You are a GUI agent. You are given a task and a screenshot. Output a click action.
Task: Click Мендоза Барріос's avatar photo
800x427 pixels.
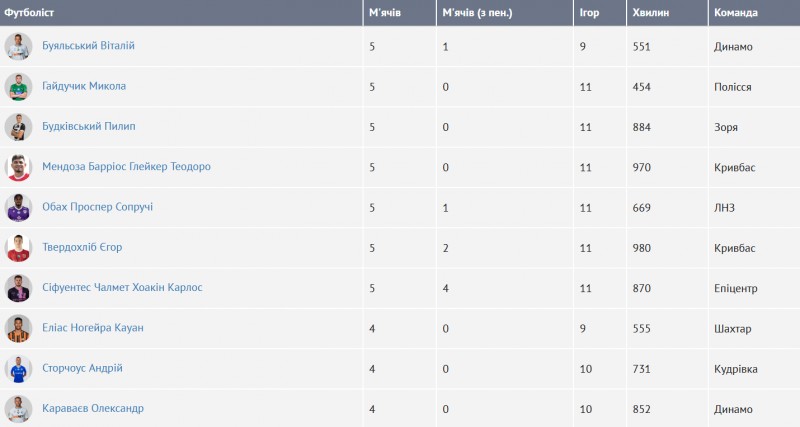pos(18,167)
